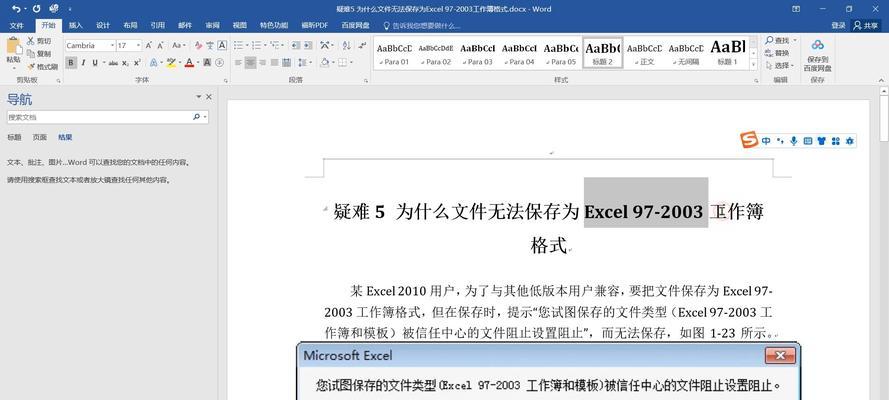Click the Redo icon in title bar

(x=36, y=8)
